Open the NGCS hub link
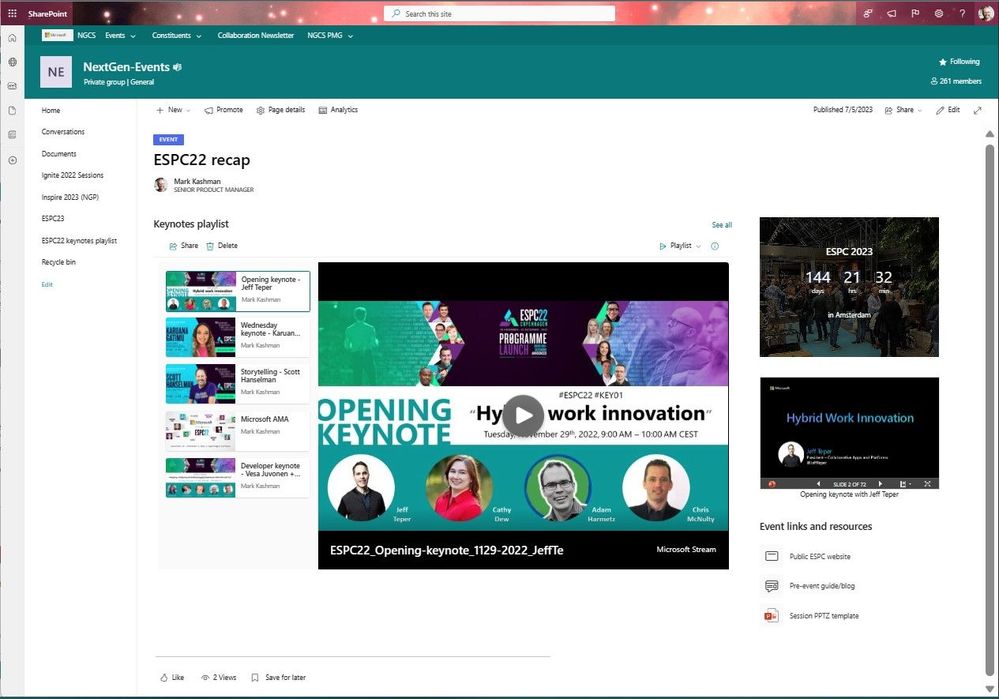The height and width of the screenshot is (699, 999). [x=87, y=36]
